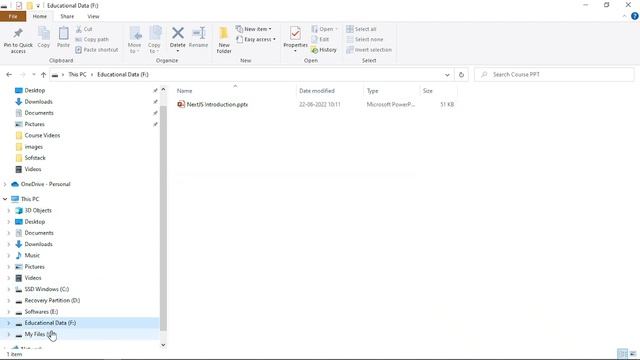The width and height of the screenshot is (640, 360).
Task: Expand OneDrive - Personal node
Action: tap(5, 184)
